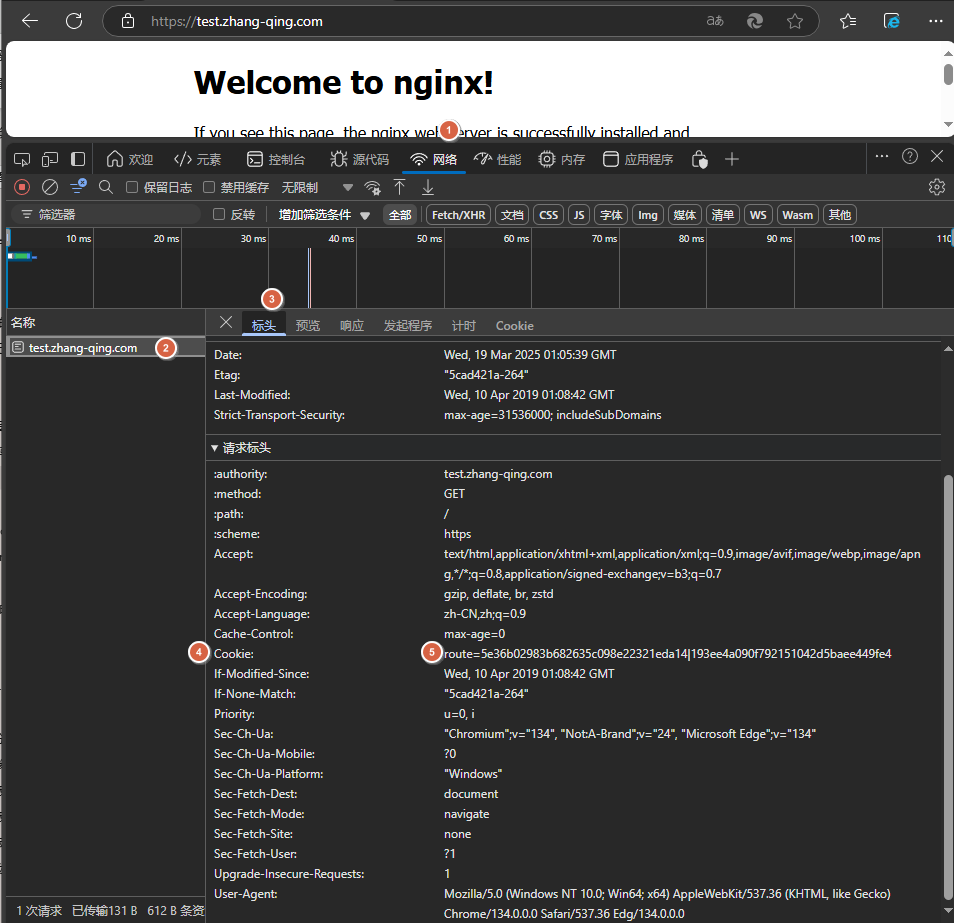Focus the 筛选器 filter input
954x923 pixels.
click(x=106, y=214)
